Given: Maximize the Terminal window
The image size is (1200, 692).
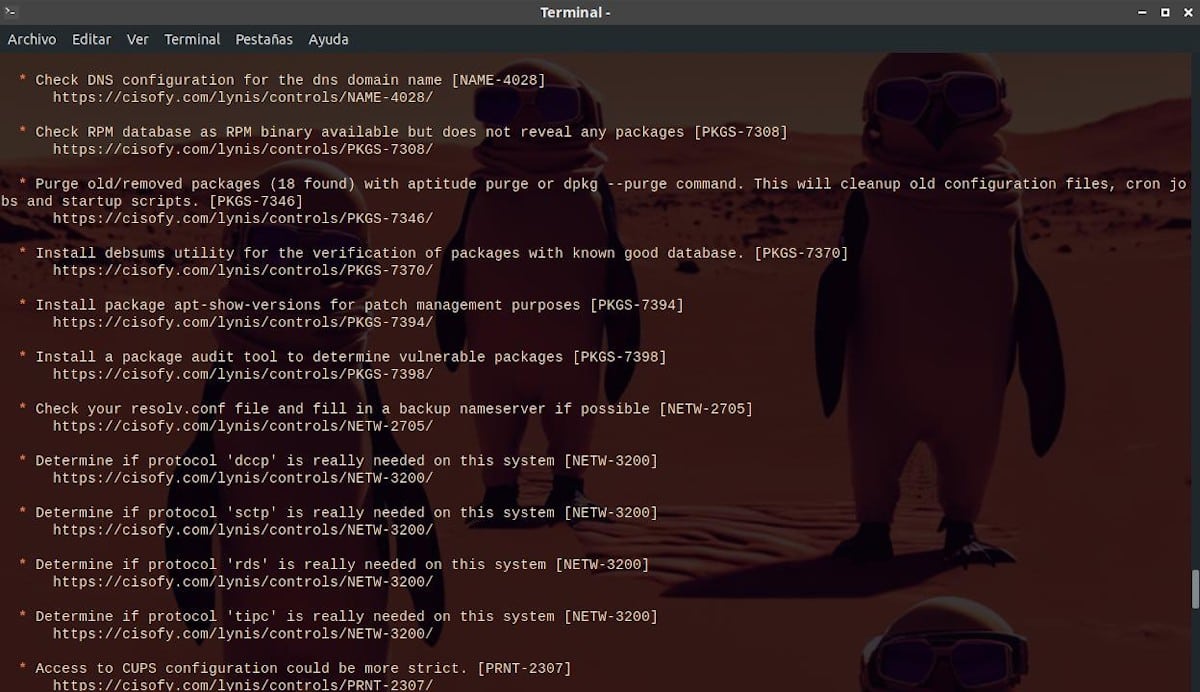Looking at the screenshot, I should point(1165,12).
